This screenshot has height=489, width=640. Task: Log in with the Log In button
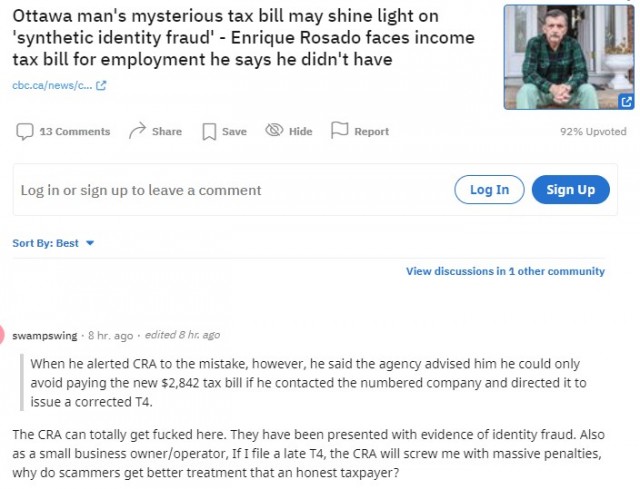click(489, 189)
